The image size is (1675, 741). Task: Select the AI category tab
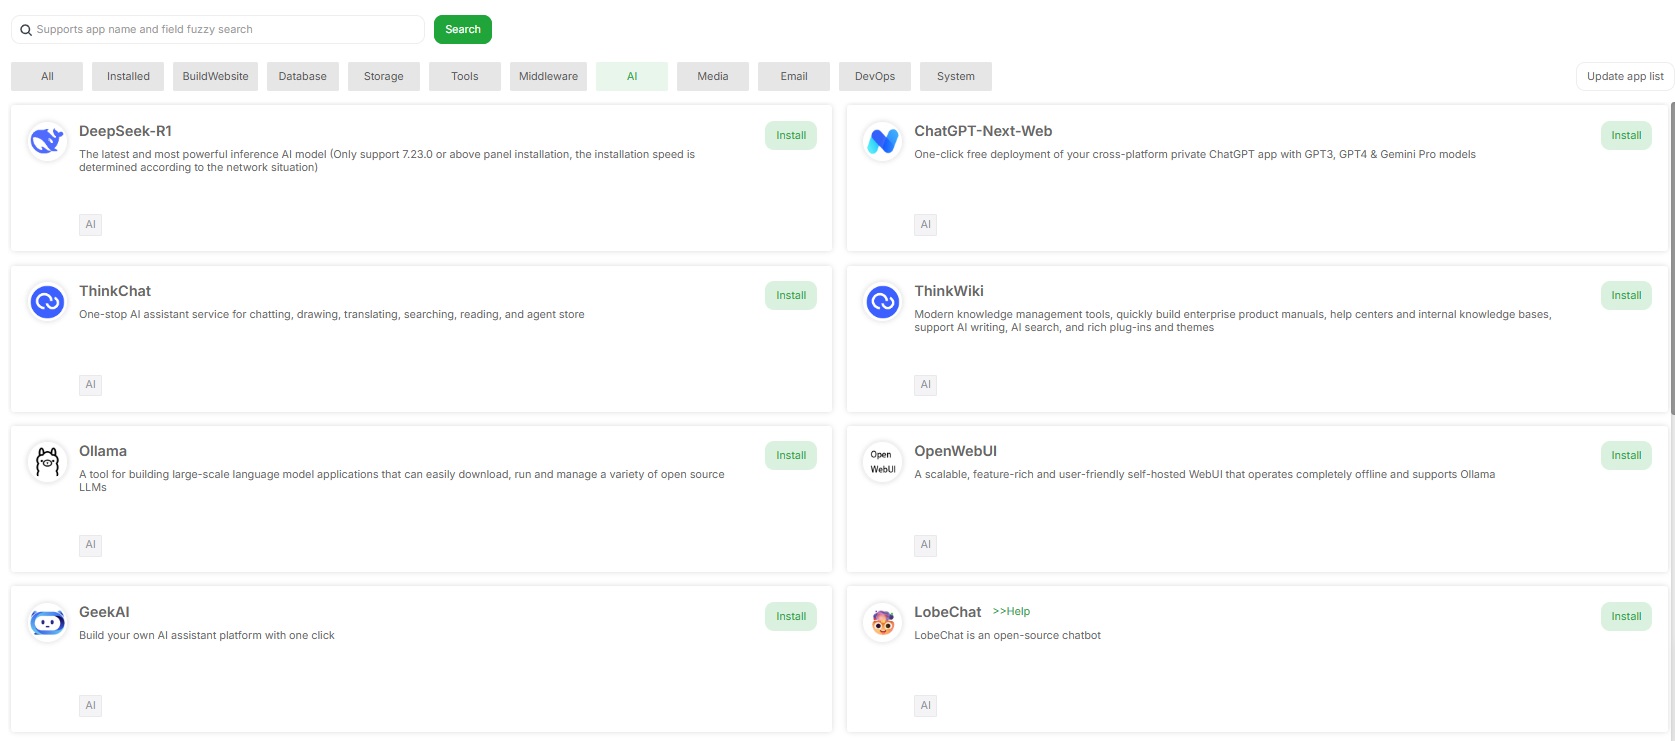pos(632,76)
